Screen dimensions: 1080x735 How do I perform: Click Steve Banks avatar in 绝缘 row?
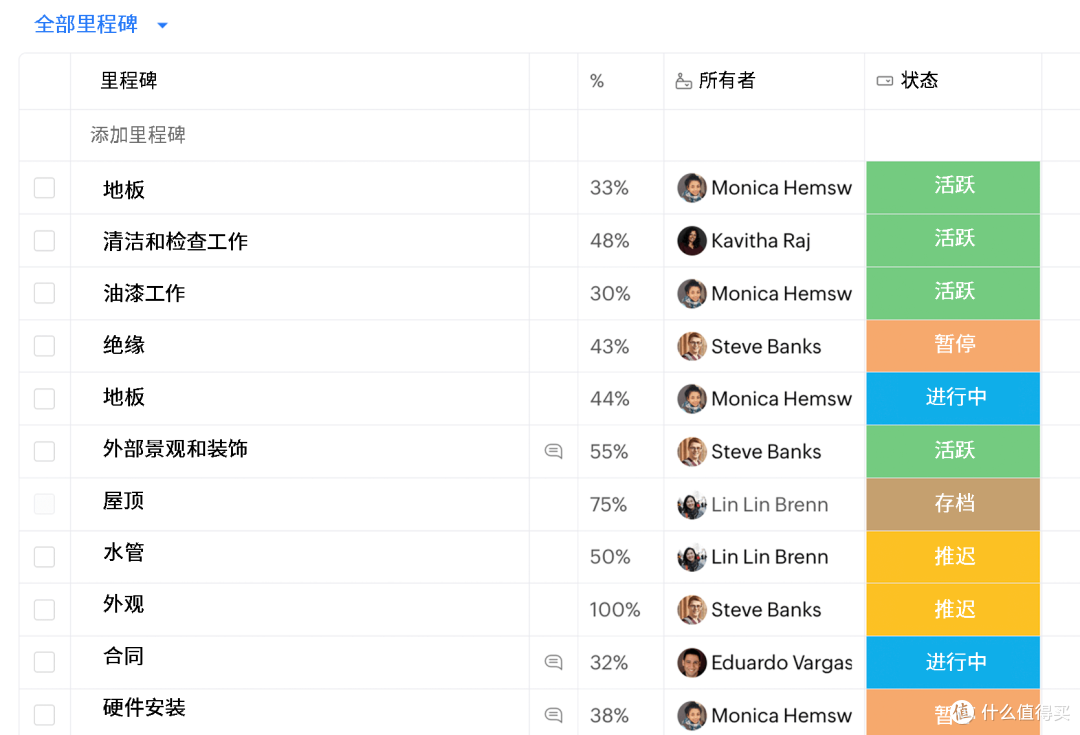[692, 346]
